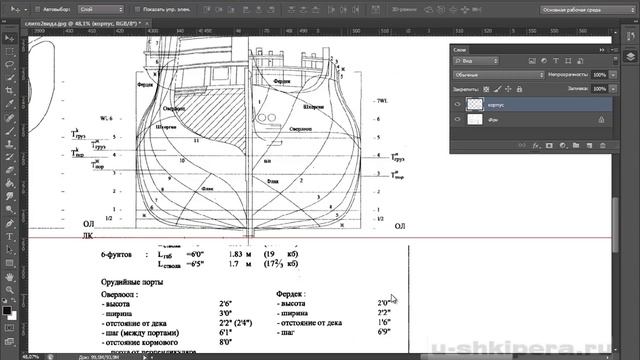Image resolution: width=640 pixels, height=360 pixels.
Task: Enable the Автовыбор checkbox
Action: click(x=37, y=9)
